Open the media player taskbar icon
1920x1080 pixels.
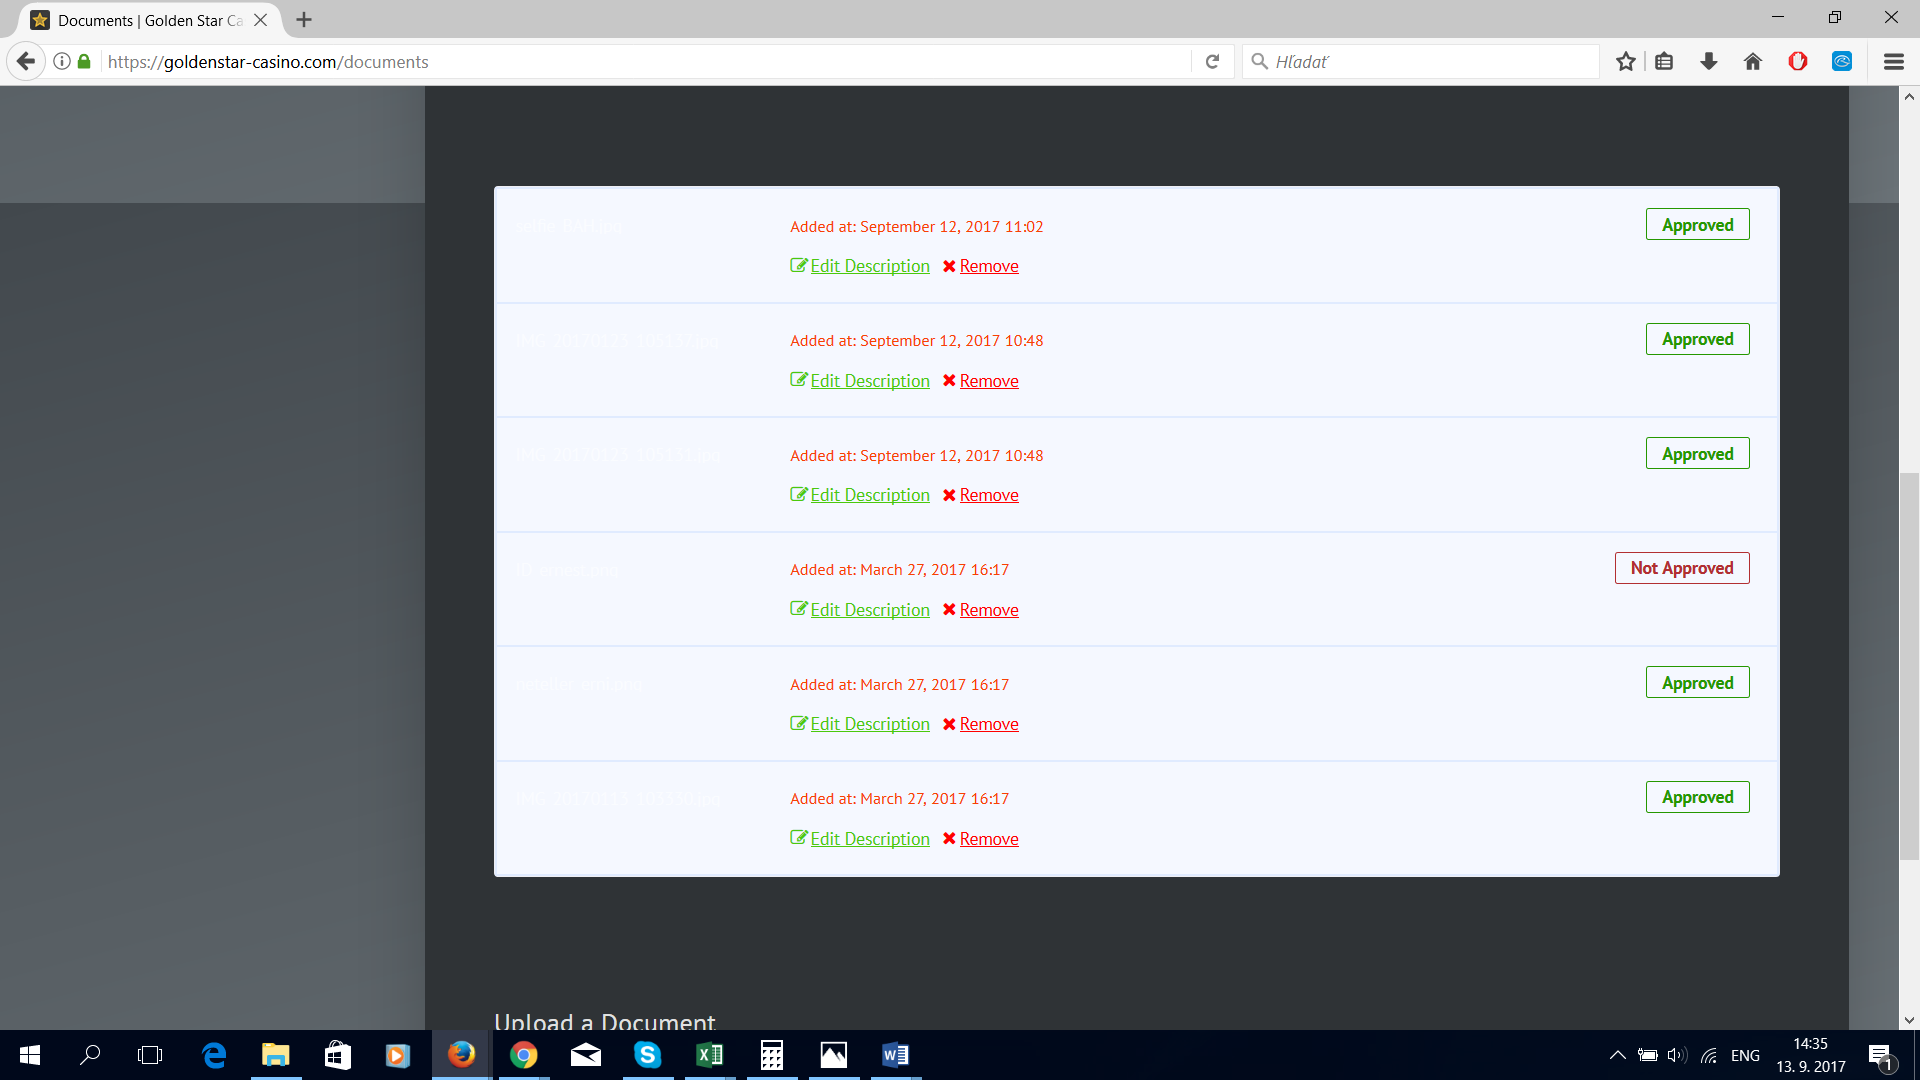(398, 1055)
